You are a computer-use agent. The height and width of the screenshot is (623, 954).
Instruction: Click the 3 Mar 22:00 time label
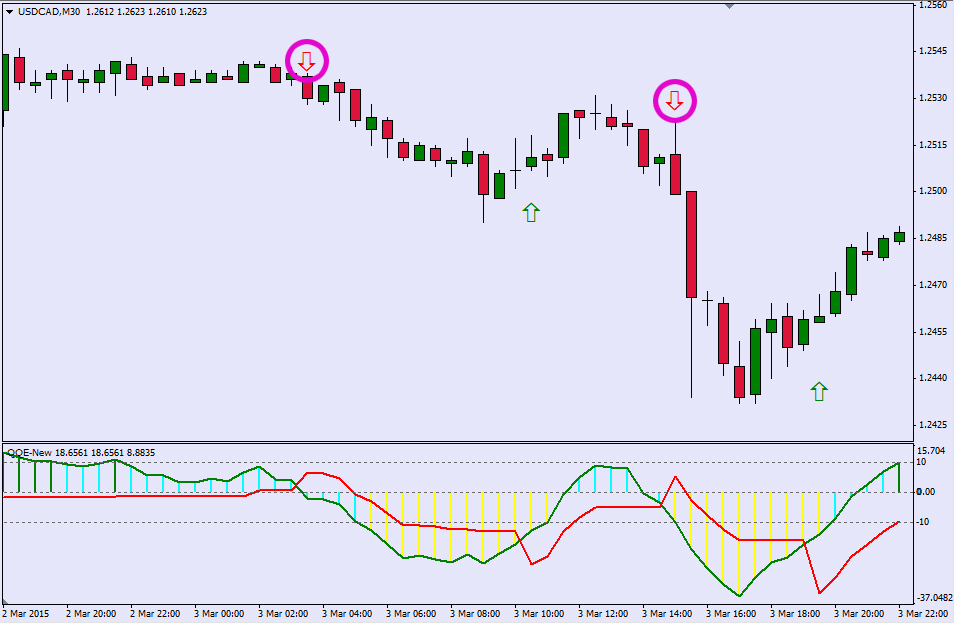coord(922,613)
